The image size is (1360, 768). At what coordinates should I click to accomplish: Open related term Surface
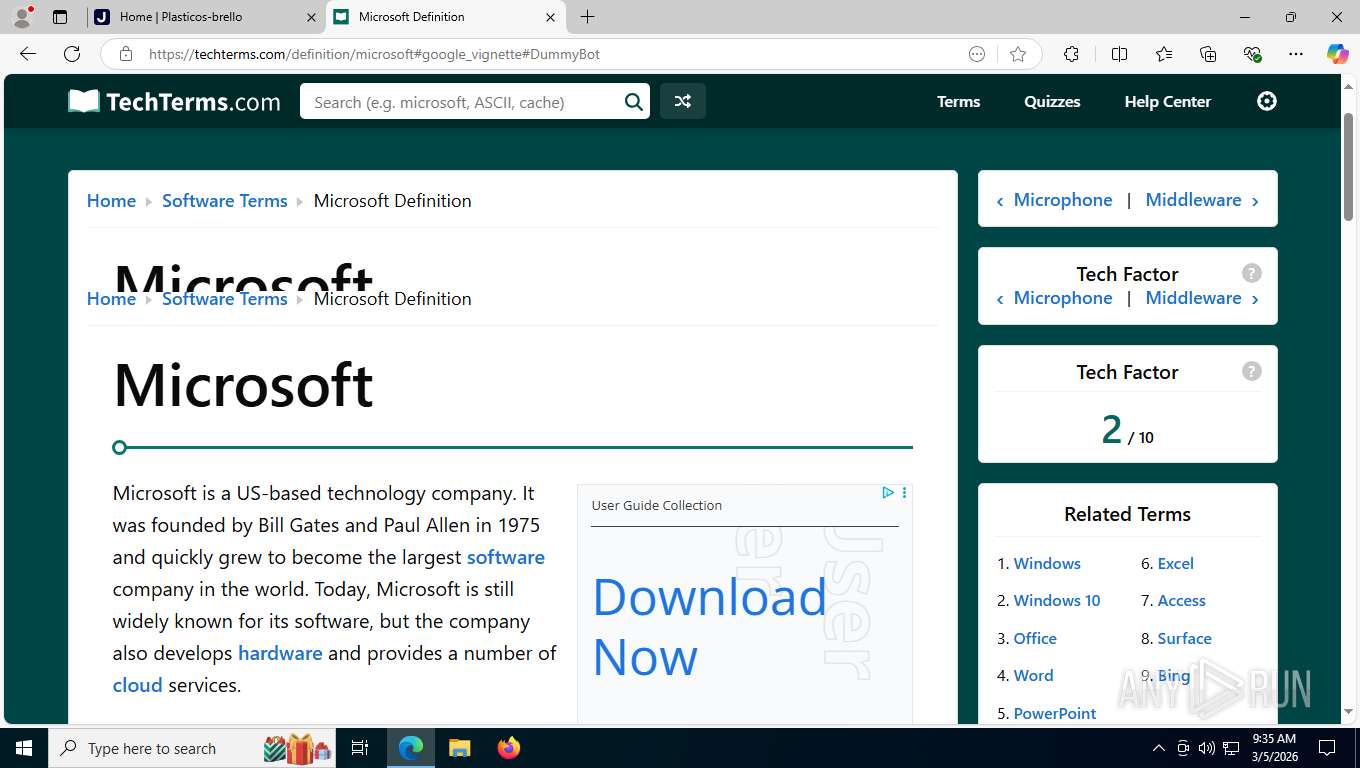(x=1184, y=638)
